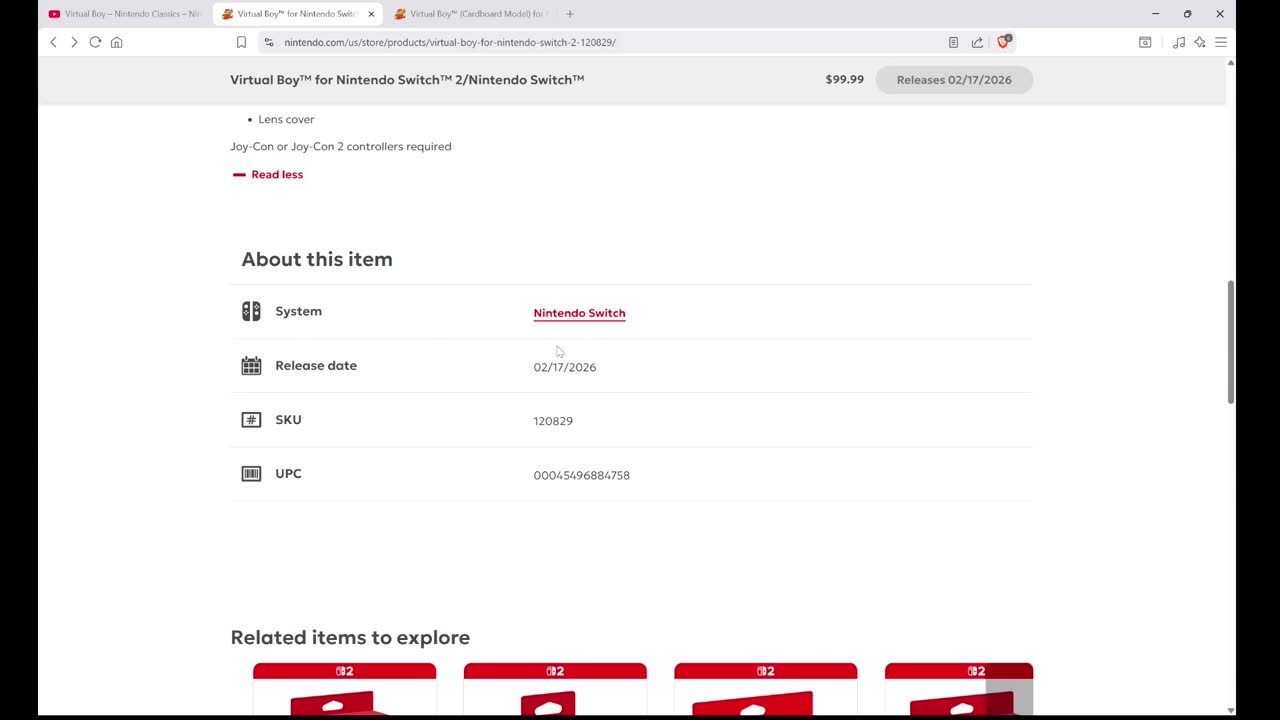Click the scrollbar up arrow

point(1230,63)
